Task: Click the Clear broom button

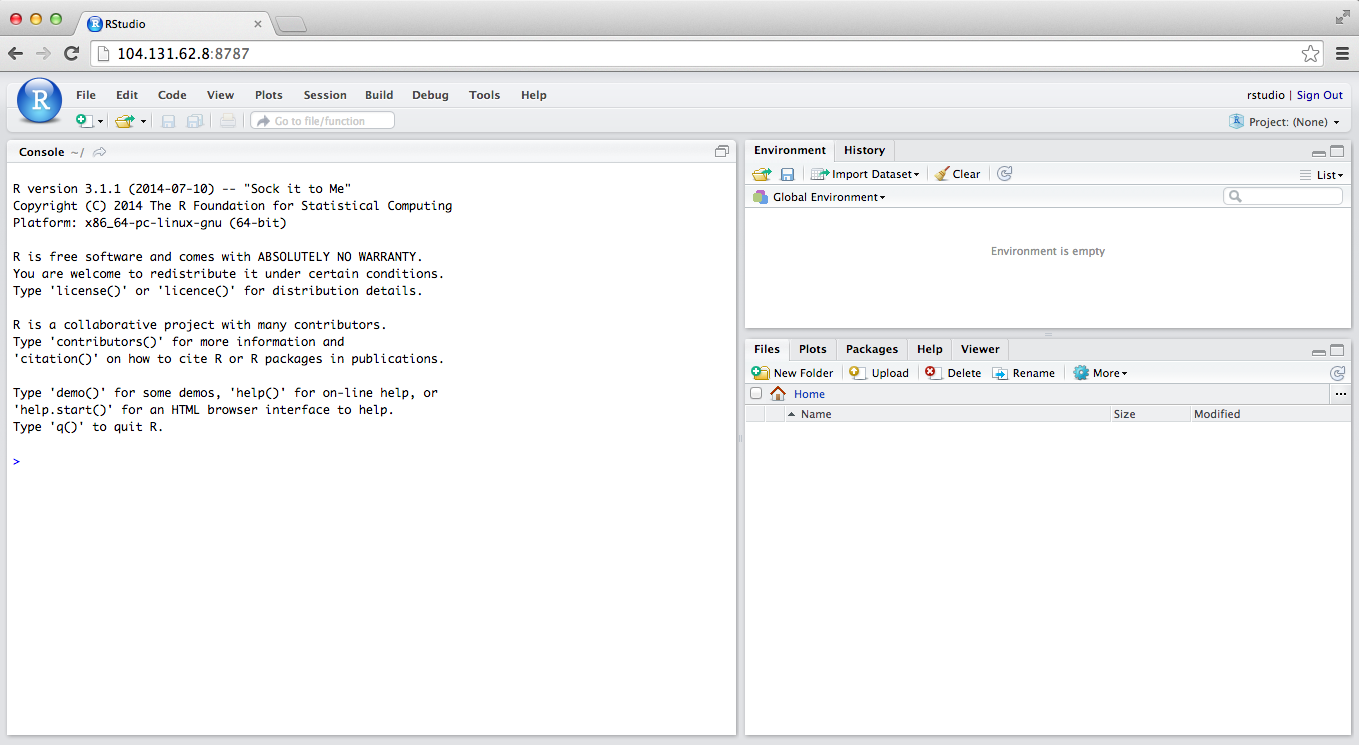Action: 958,174
